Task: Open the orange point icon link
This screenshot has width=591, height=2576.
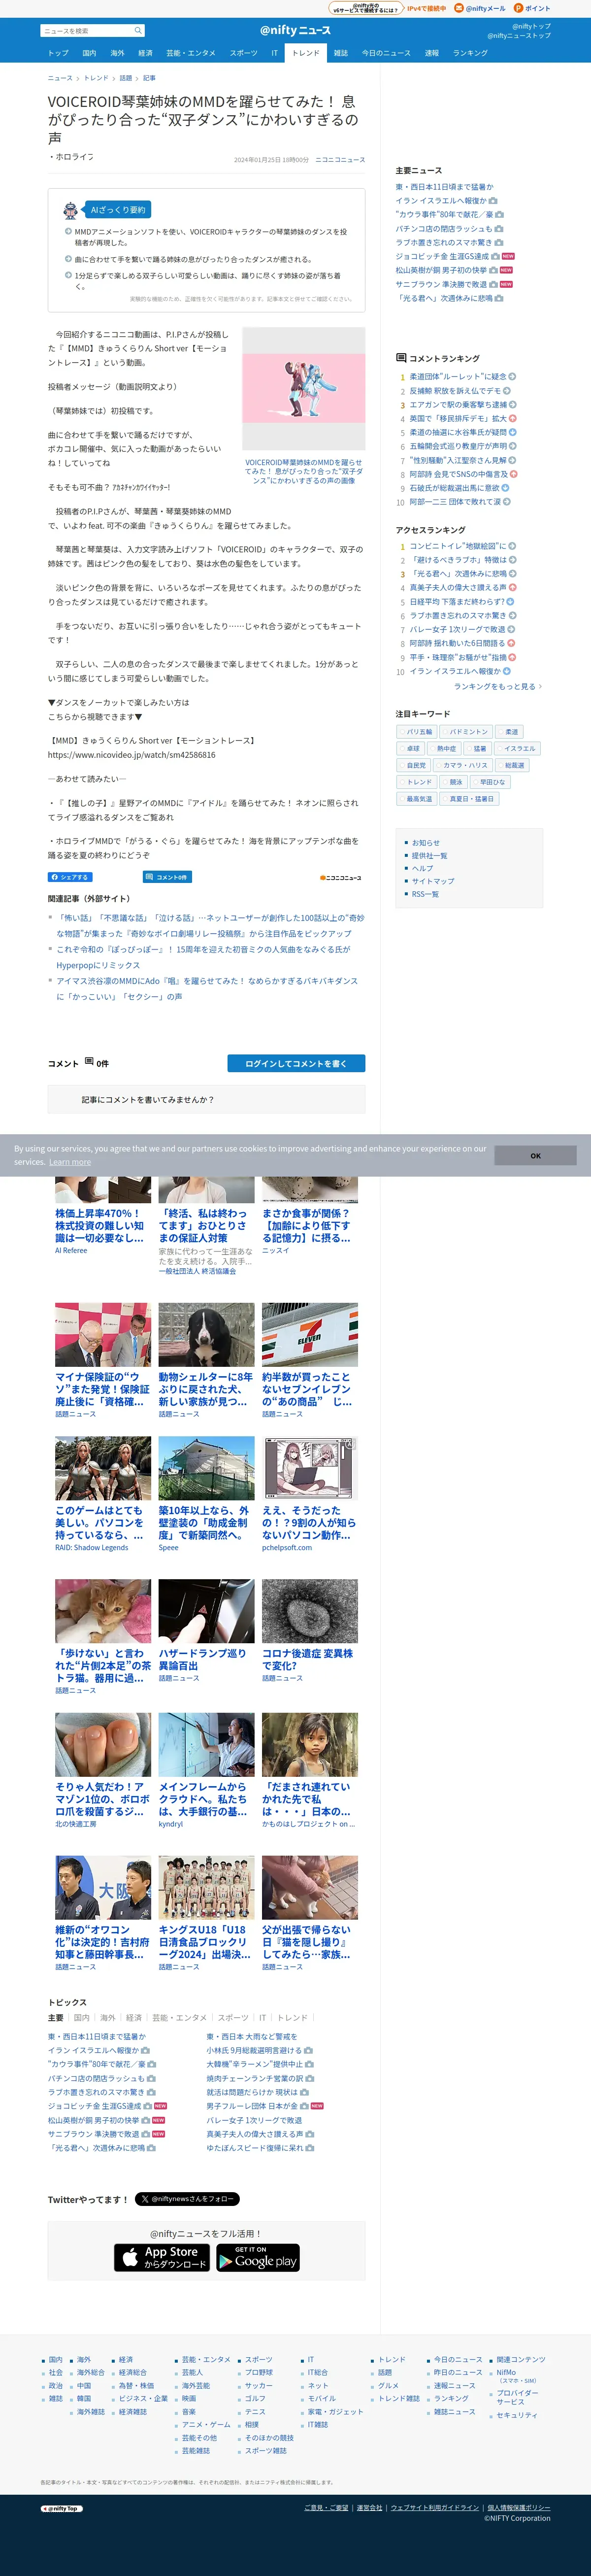Action: tap(518, 8)
